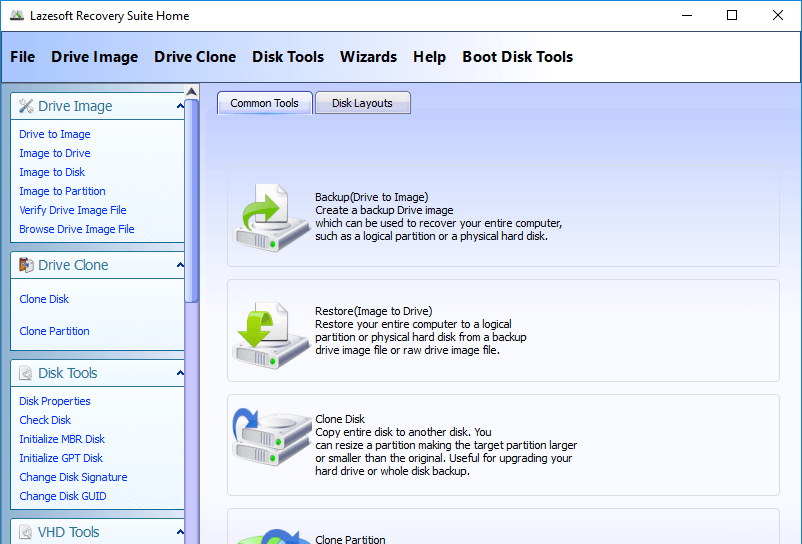Click the Drive Image panel header icon
Image resolution: width=802 pixels, height=544 pixels.
click(26, 106)
